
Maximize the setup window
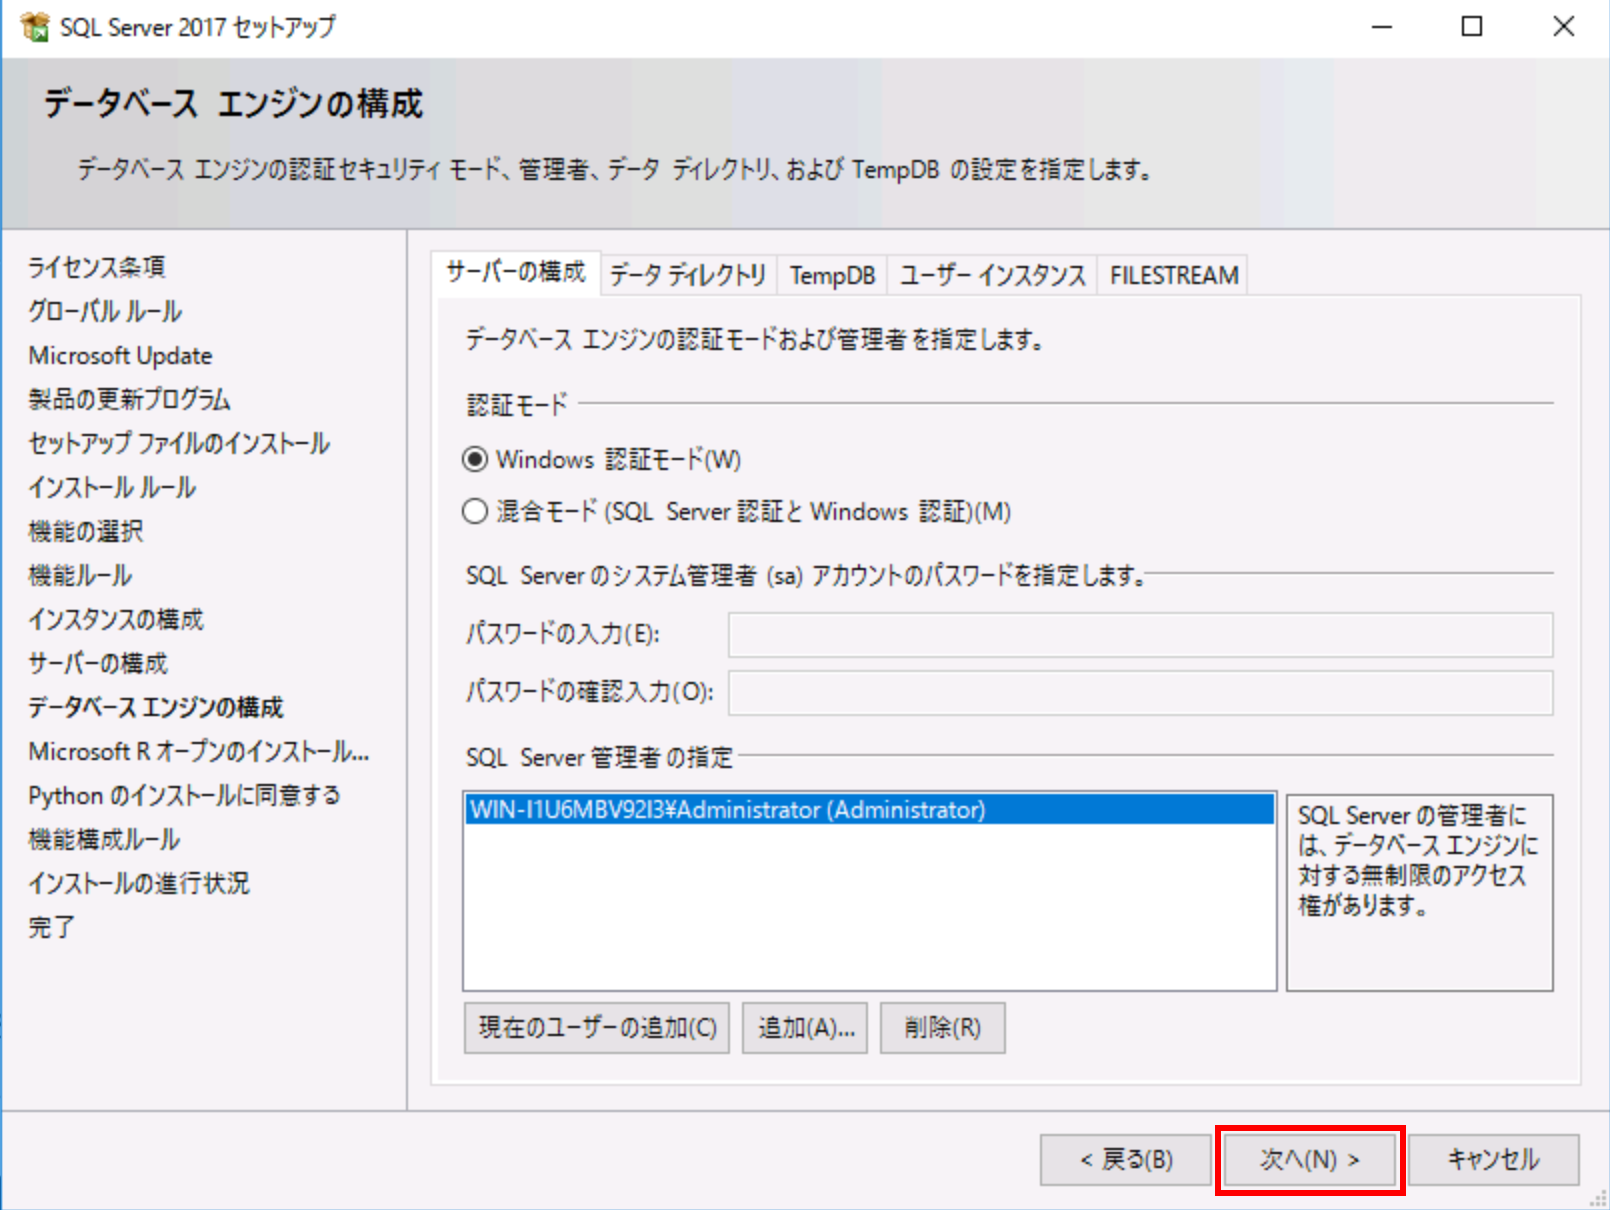coord(1472,27)
